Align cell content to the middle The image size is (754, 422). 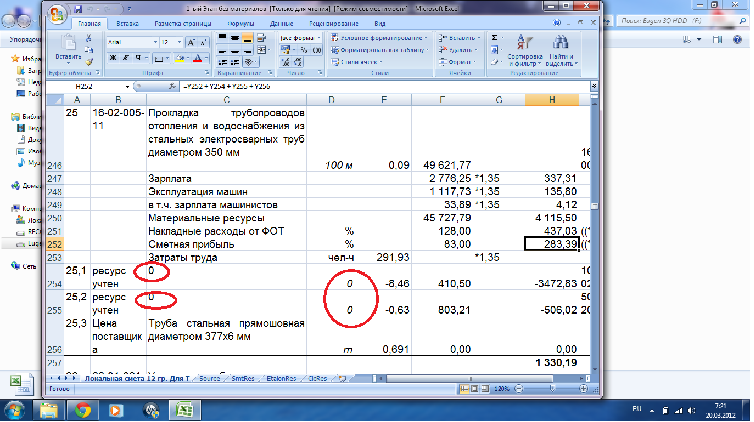point(235,37)
